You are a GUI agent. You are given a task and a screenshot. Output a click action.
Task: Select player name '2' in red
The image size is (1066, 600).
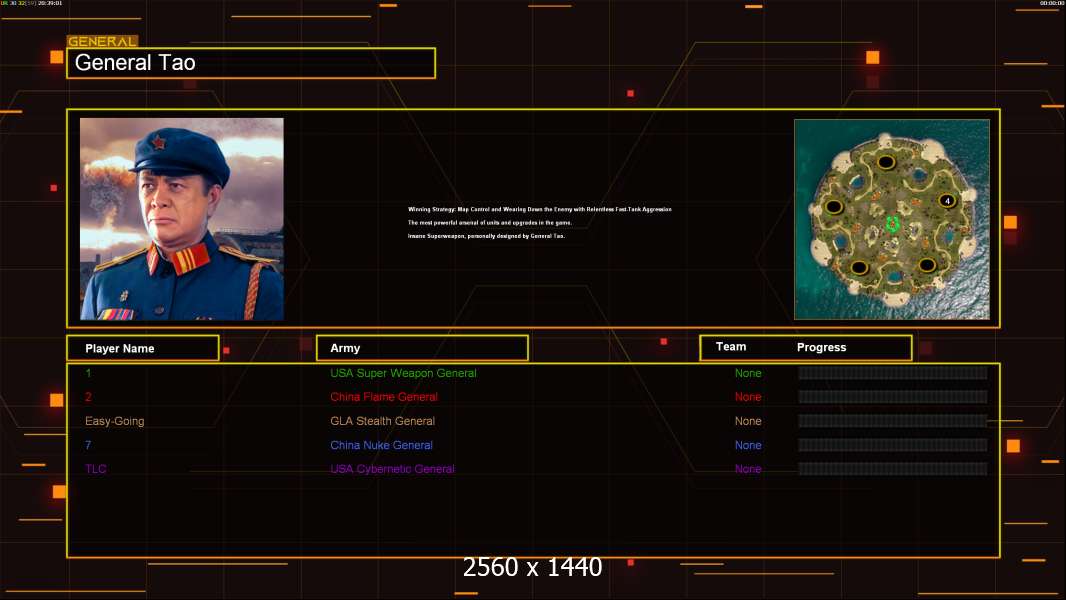(88, 397)
